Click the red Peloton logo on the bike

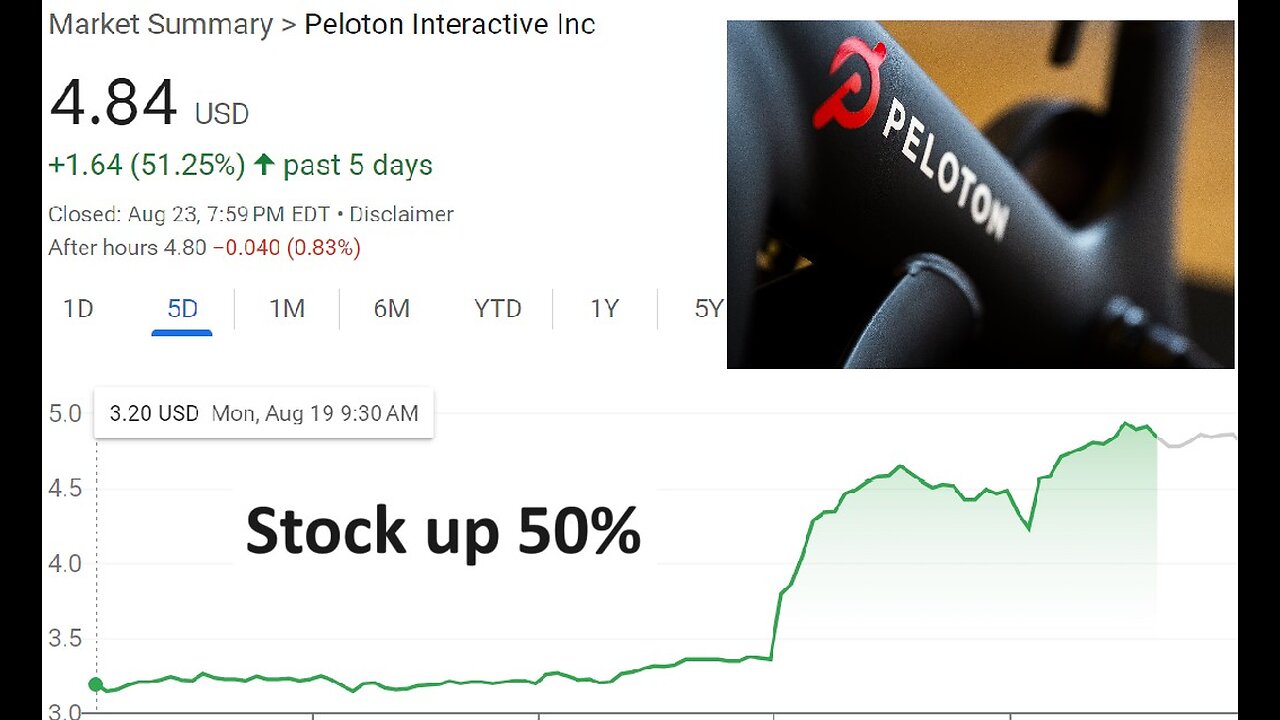pos(848,83)
